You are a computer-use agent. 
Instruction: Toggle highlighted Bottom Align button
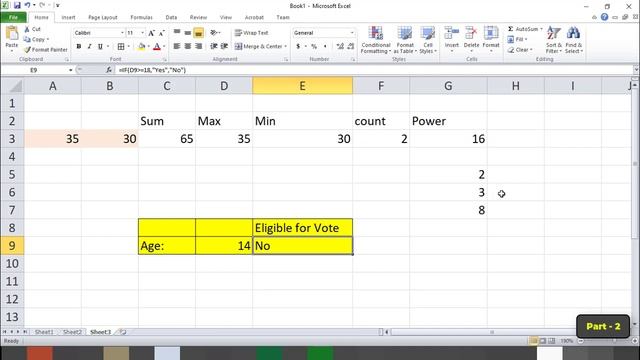(198, 33)
